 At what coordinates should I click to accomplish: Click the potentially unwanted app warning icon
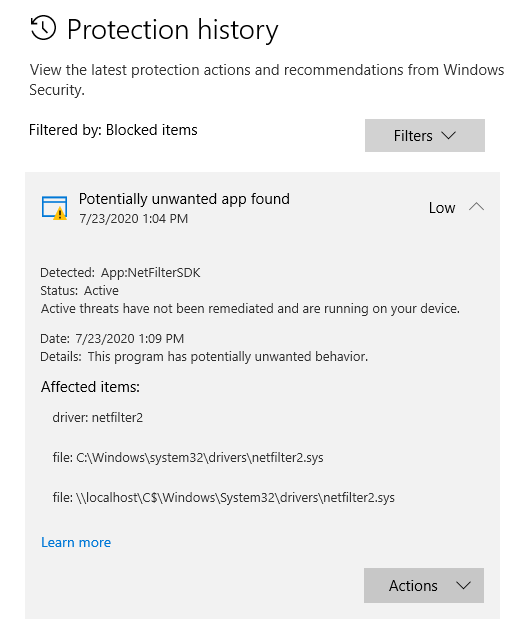[55, 208]
